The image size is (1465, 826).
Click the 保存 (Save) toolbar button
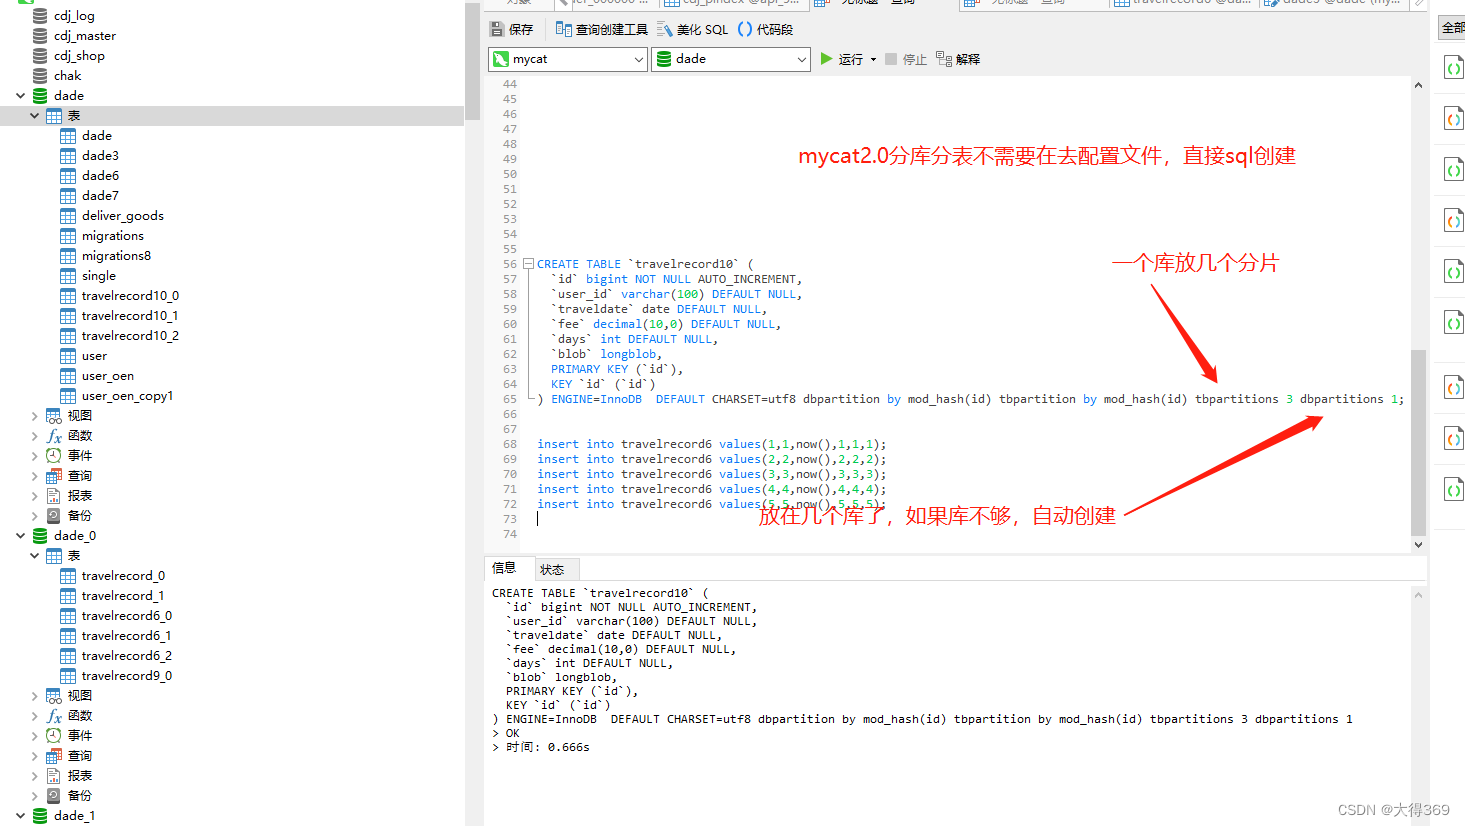pos(511,29)
